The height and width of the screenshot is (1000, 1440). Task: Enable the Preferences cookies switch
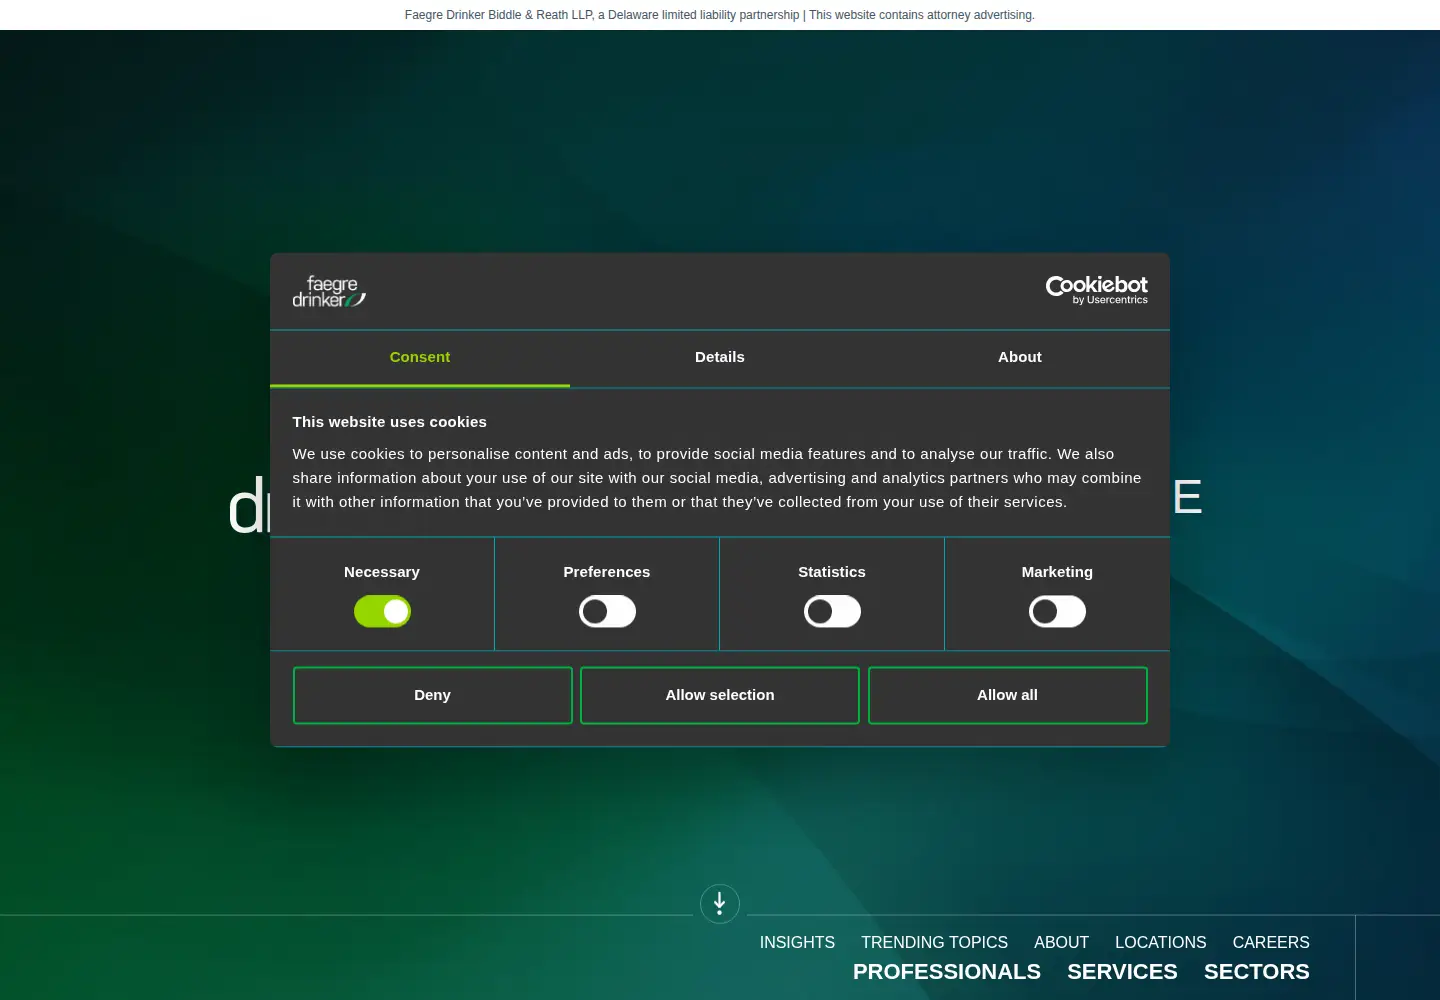tap(607, 611)
